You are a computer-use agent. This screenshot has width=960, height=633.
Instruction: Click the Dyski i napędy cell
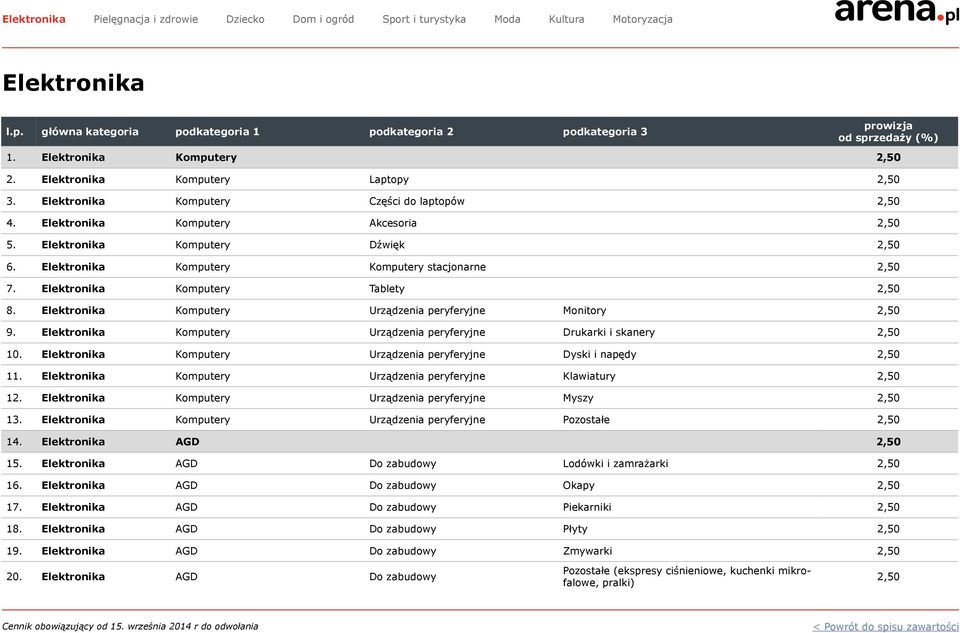coord(599,354)
